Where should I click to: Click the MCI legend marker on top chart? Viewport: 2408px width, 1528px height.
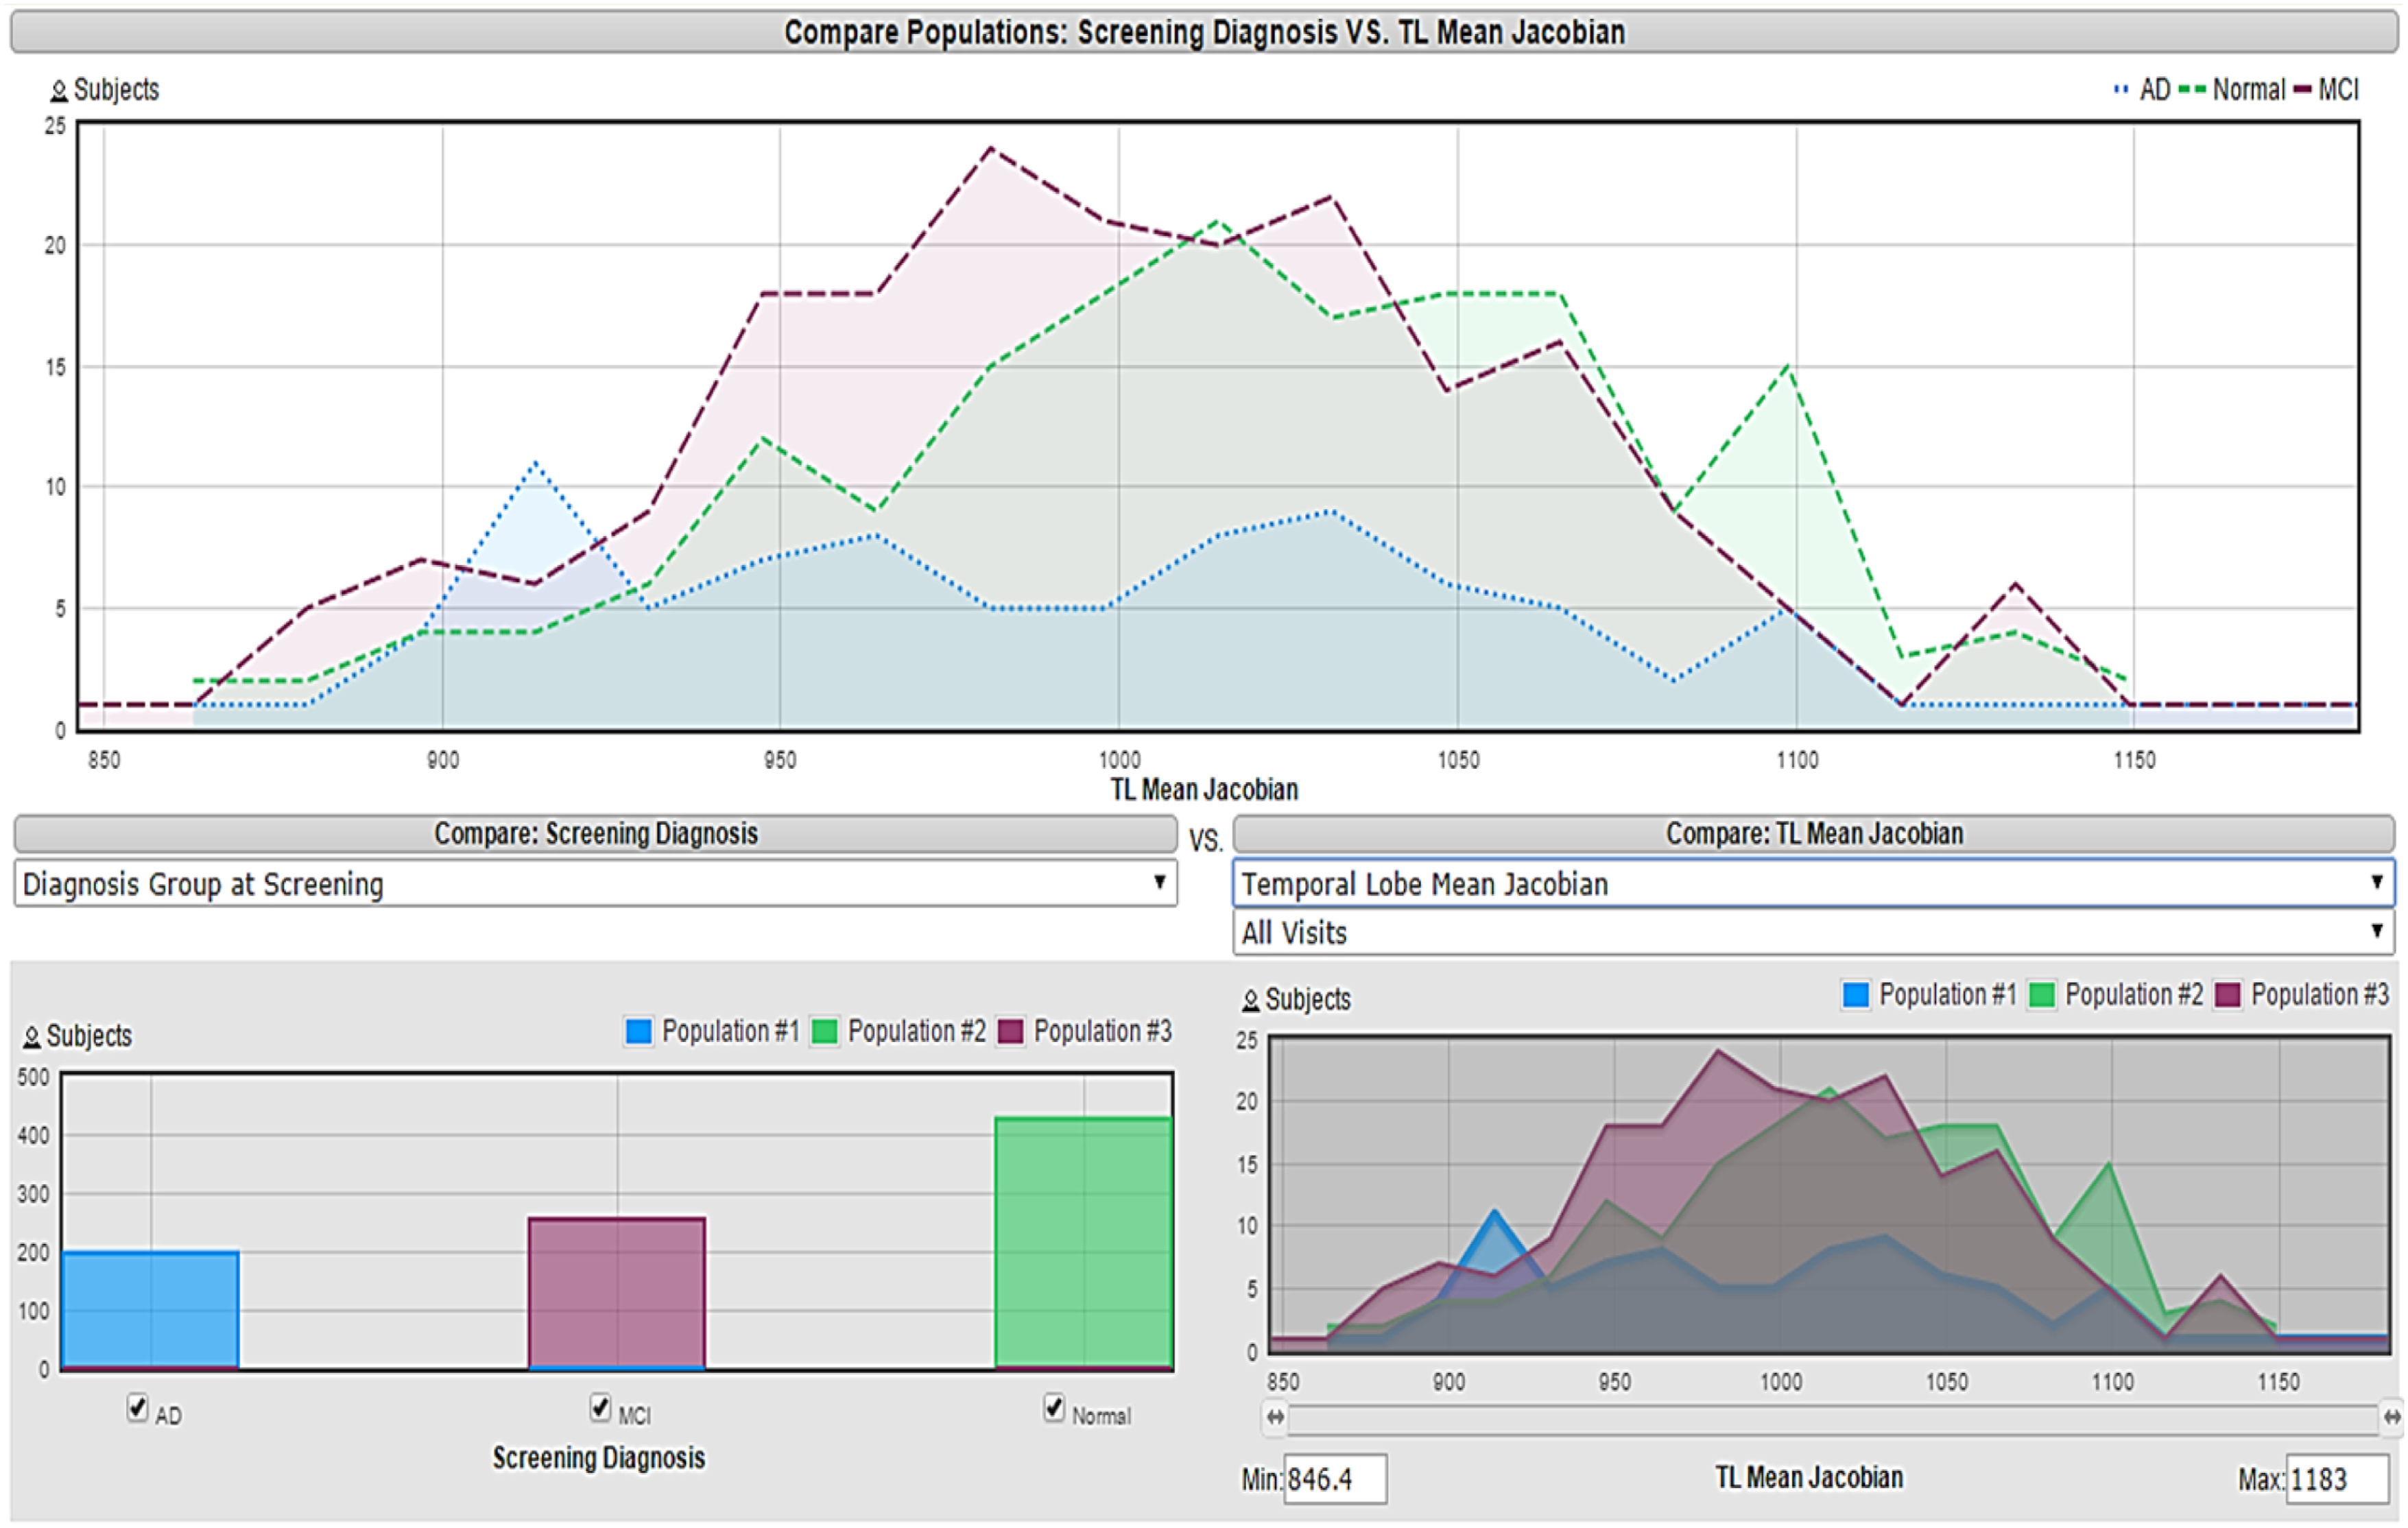point(2302,90)
